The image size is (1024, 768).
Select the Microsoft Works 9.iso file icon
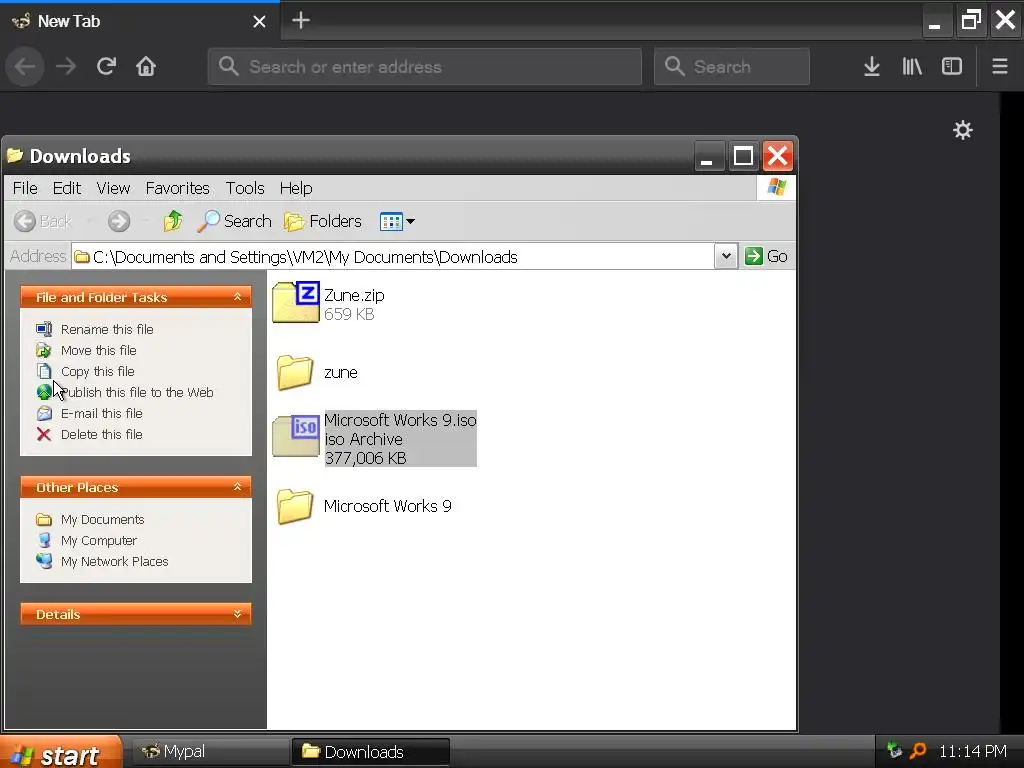coord(296,436)
